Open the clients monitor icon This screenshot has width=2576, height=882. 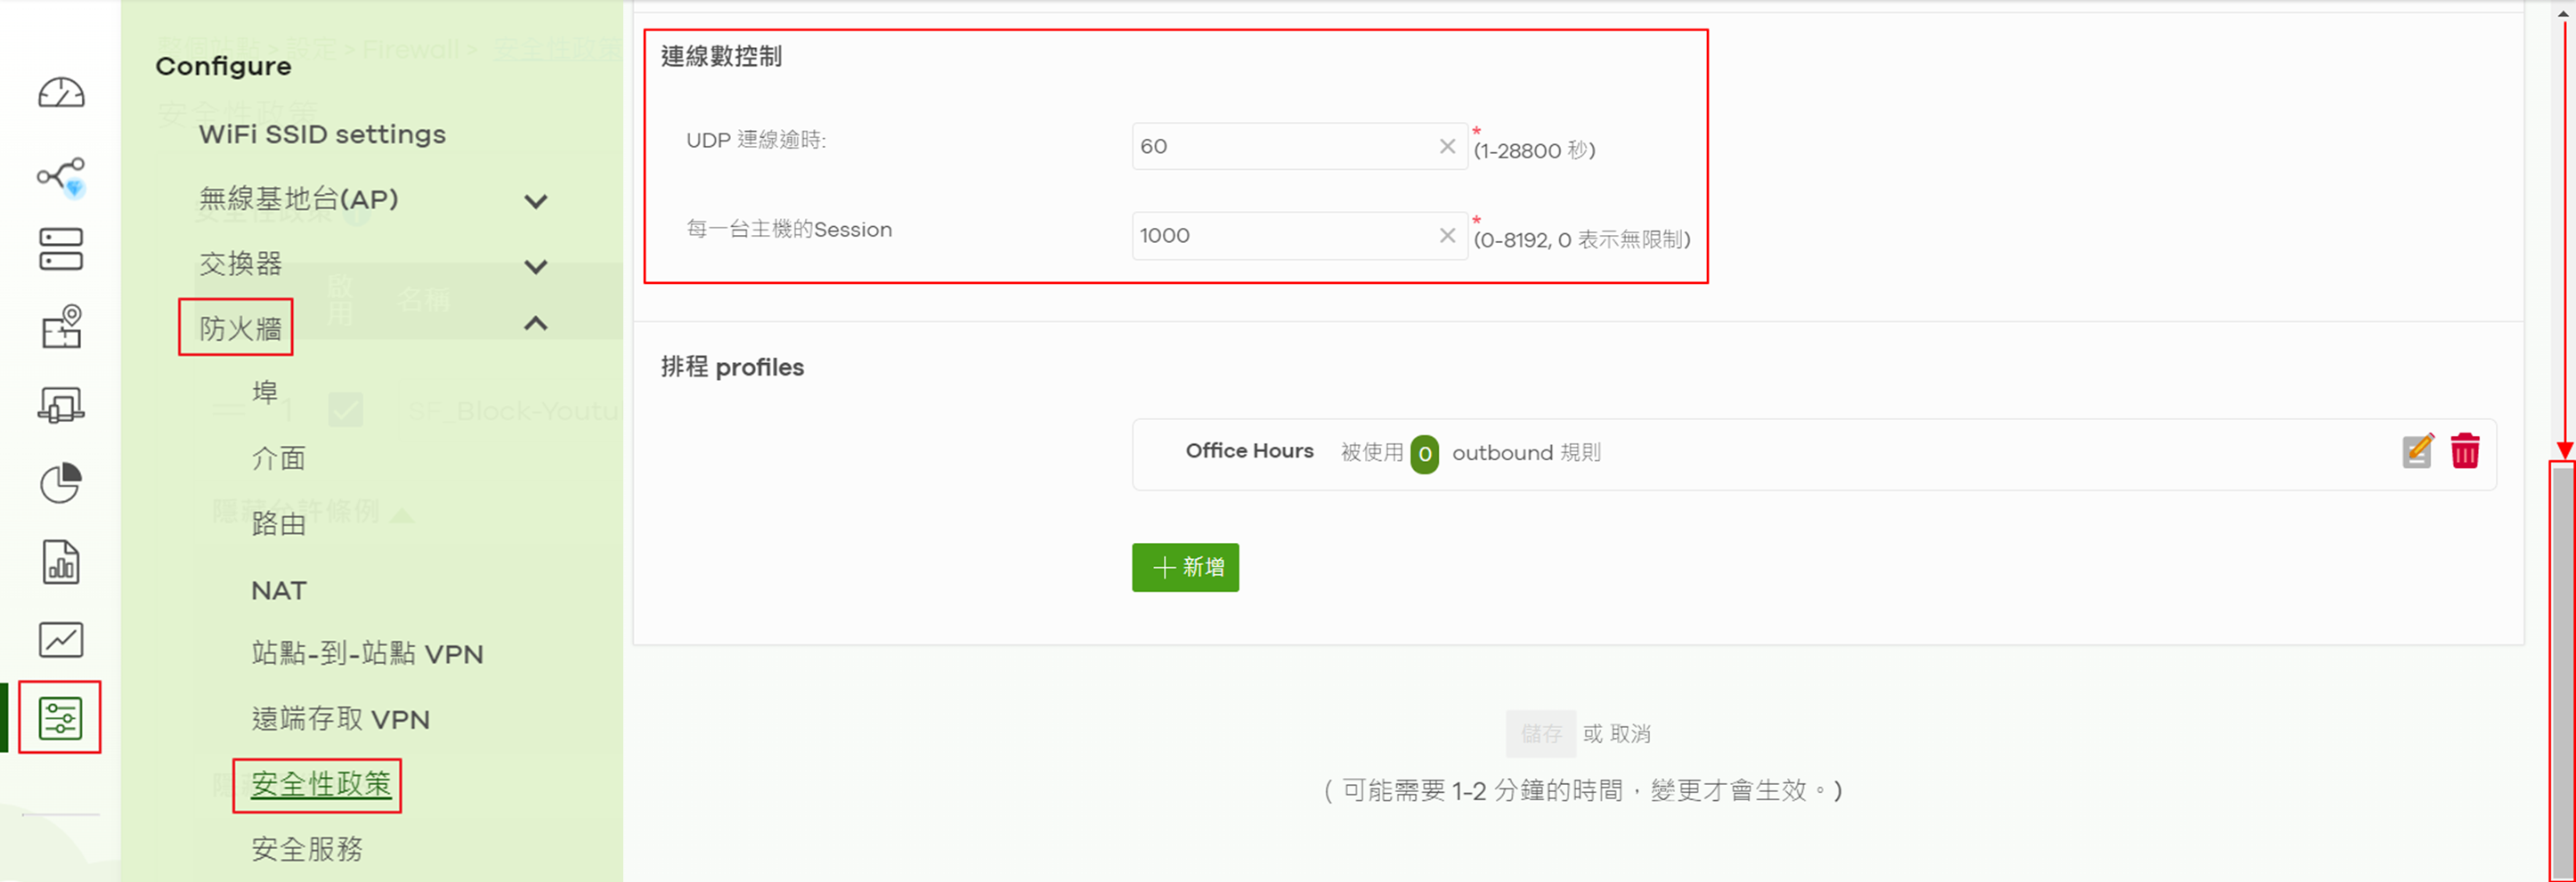coord(61,405)
